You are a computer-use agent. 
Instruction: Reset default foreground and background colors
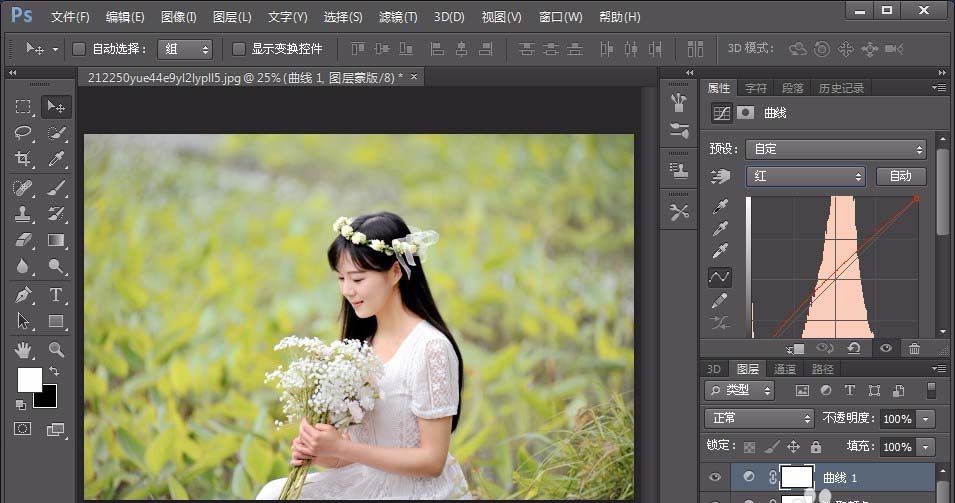coord(21,404)
